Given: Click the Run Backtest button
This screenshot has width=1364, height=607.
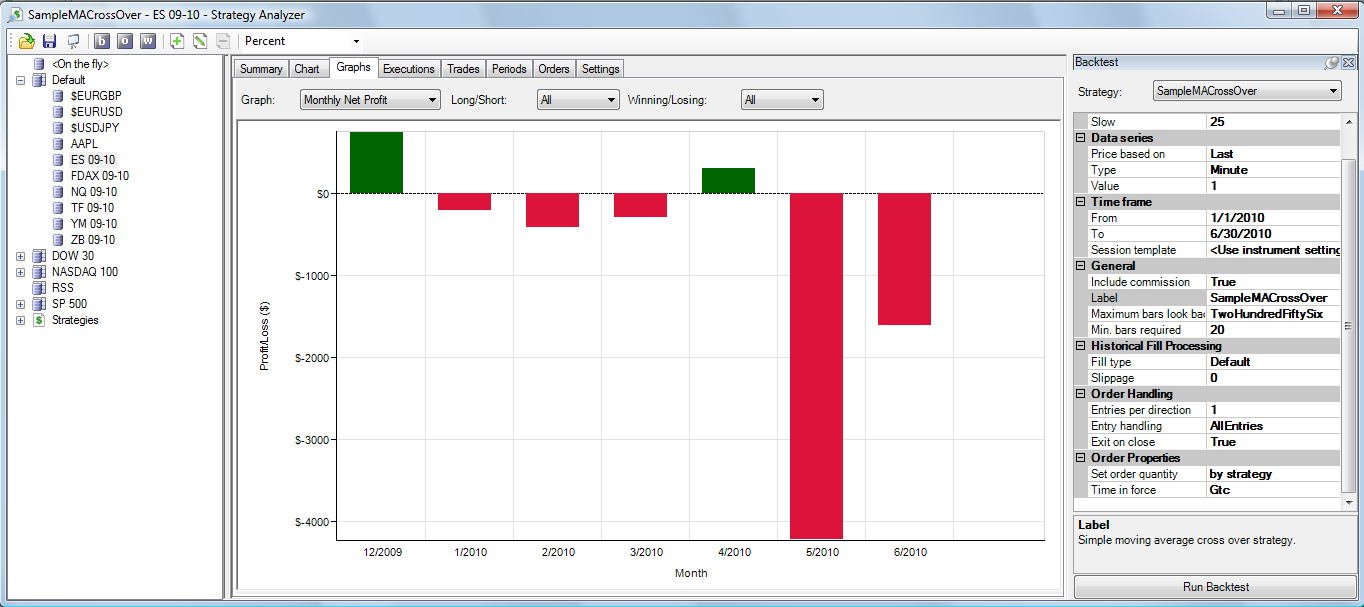Looking at the screenshot, I should tap(1215, 587).
